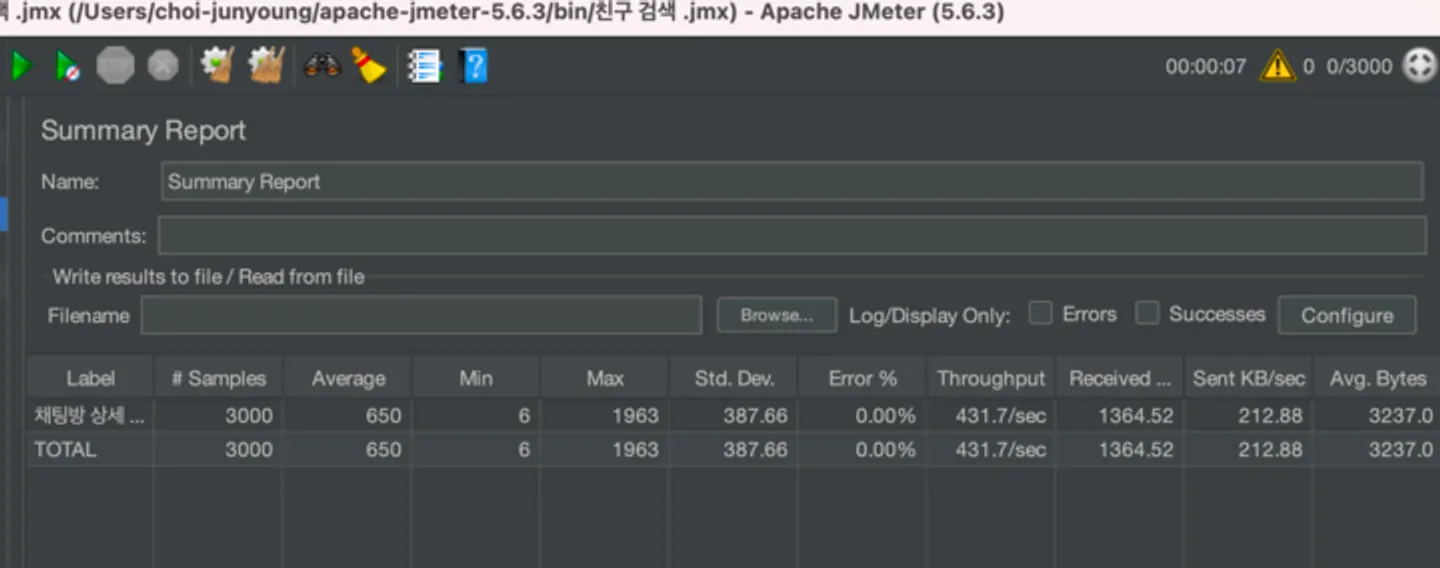Open the Configure button
Image resolution: width=1440 pixels, height=568 pixels.
(x=1347, y=315)
